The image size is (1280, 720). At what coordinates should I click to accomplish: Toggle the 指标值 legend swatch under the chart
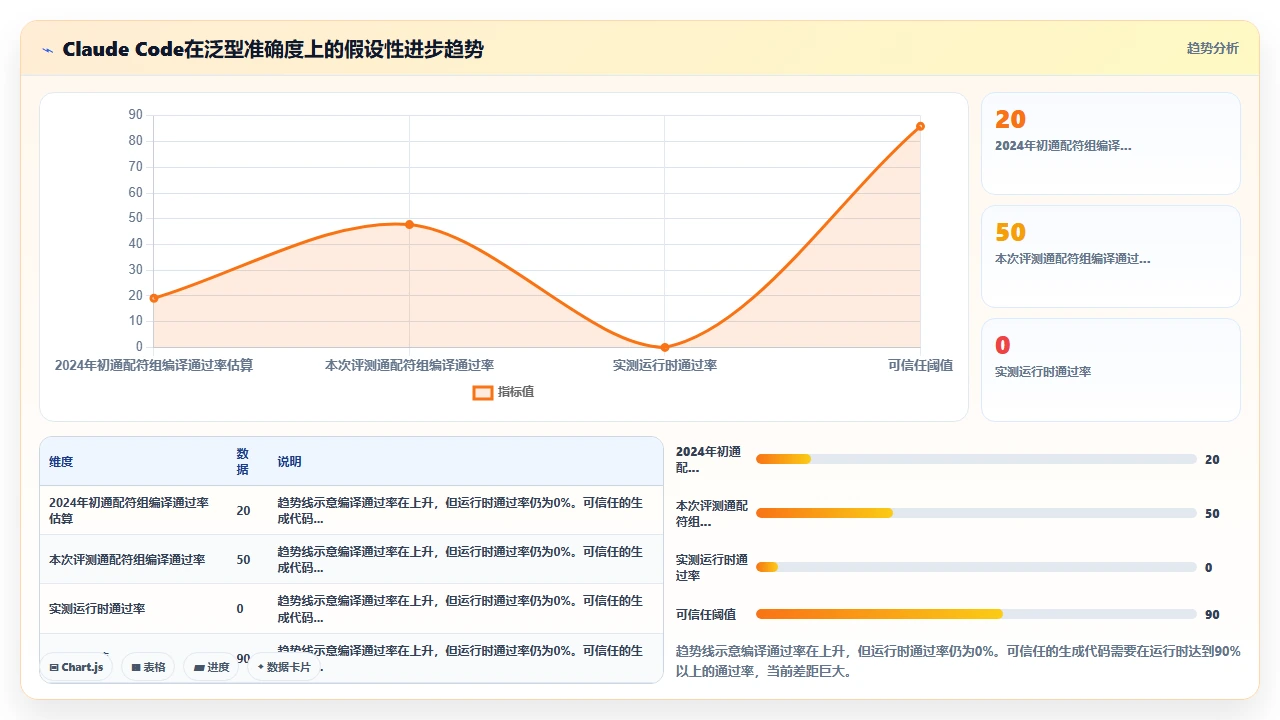[483, 392]
